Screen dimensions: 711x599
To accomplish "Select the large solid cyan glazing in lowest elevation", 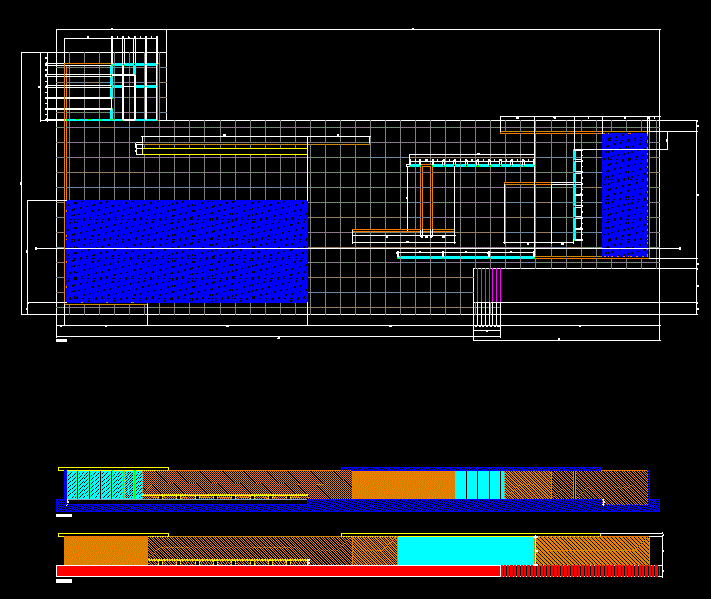I will pyautogui.click(x=466, y=551).
